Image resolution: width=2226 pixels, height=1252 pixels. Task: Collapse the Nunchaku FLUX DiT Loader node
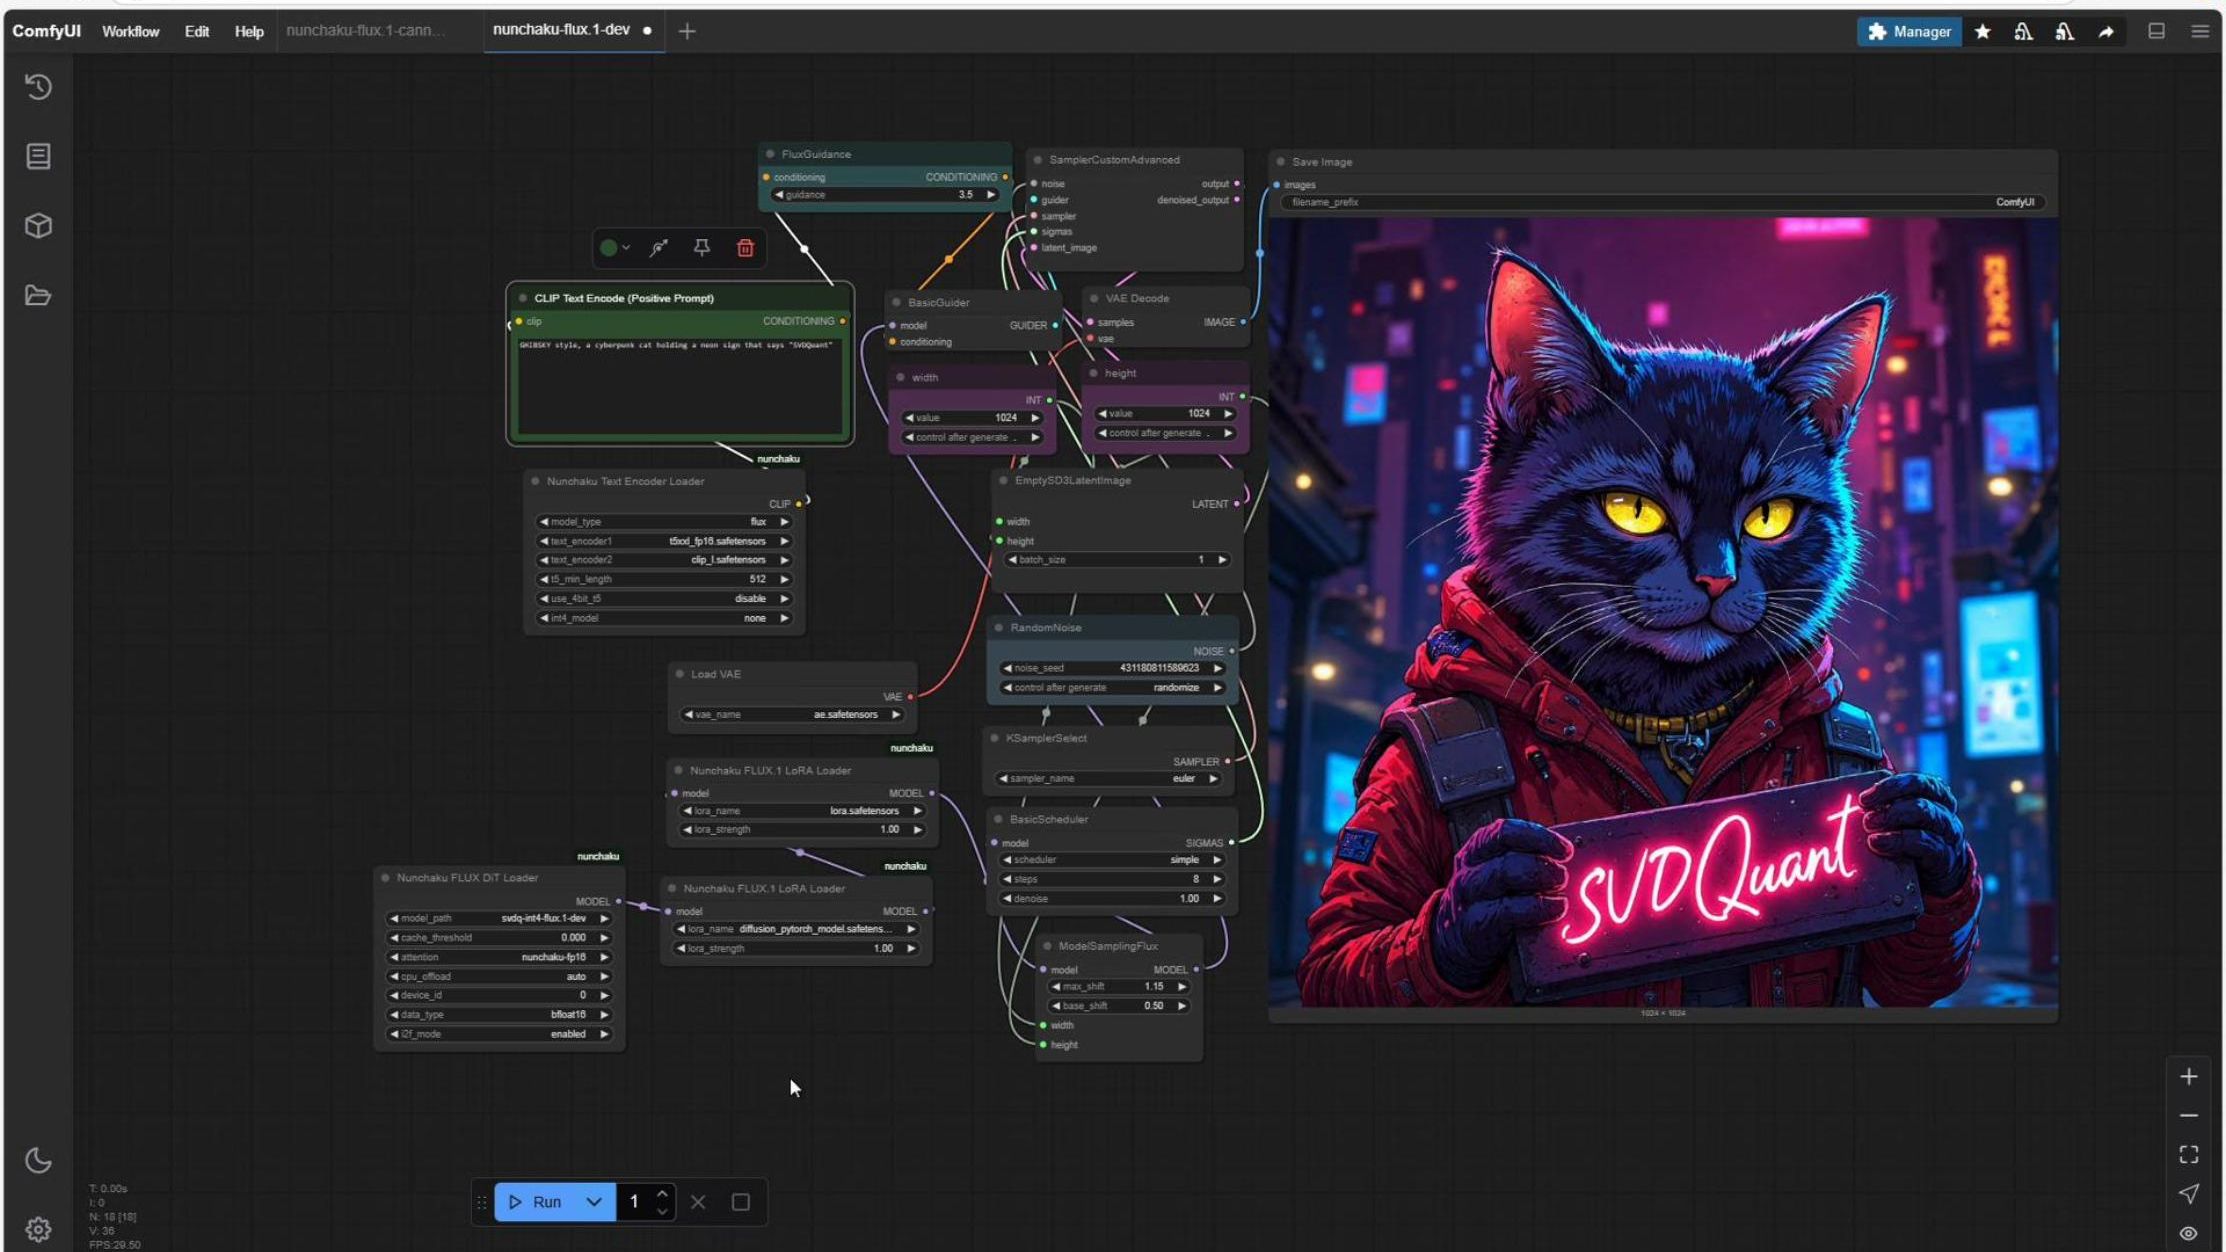point(385,878)
